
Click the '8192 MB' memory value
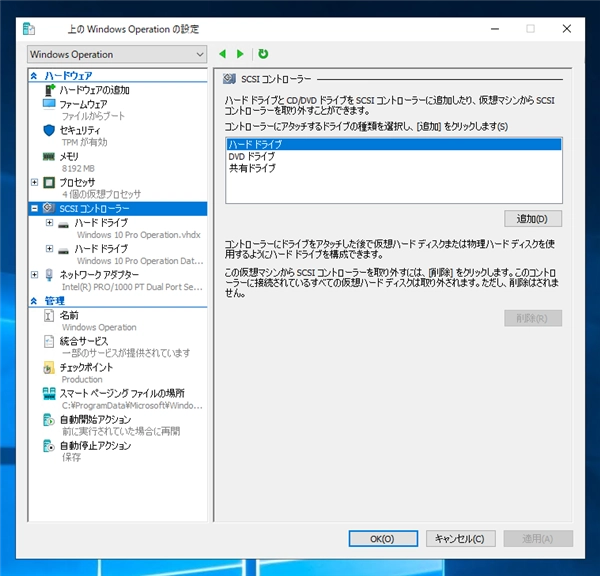point(78,168)
